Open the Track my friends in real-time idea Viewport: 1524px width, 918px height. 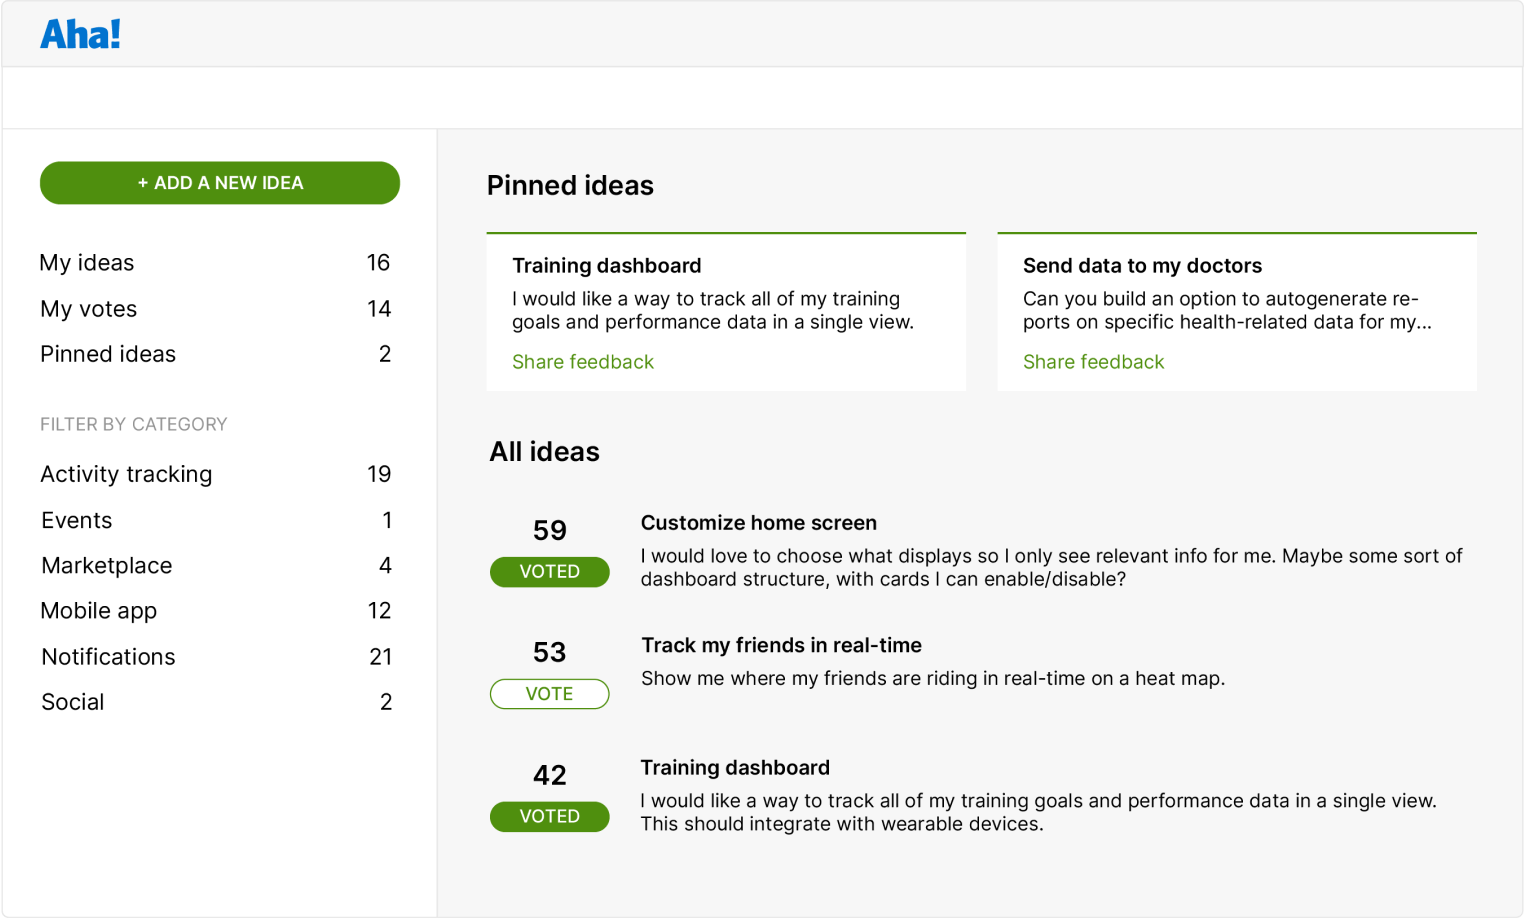[x=781, y=645]
